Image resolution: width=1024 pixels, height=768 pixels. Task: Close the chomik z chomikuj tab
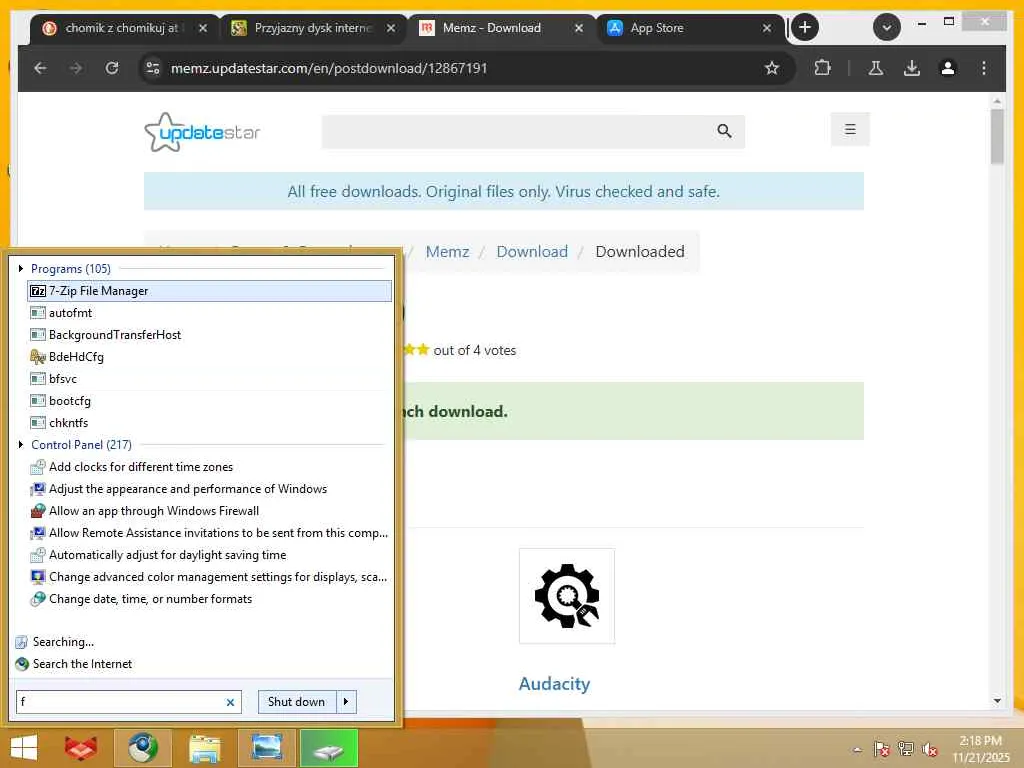202,28
